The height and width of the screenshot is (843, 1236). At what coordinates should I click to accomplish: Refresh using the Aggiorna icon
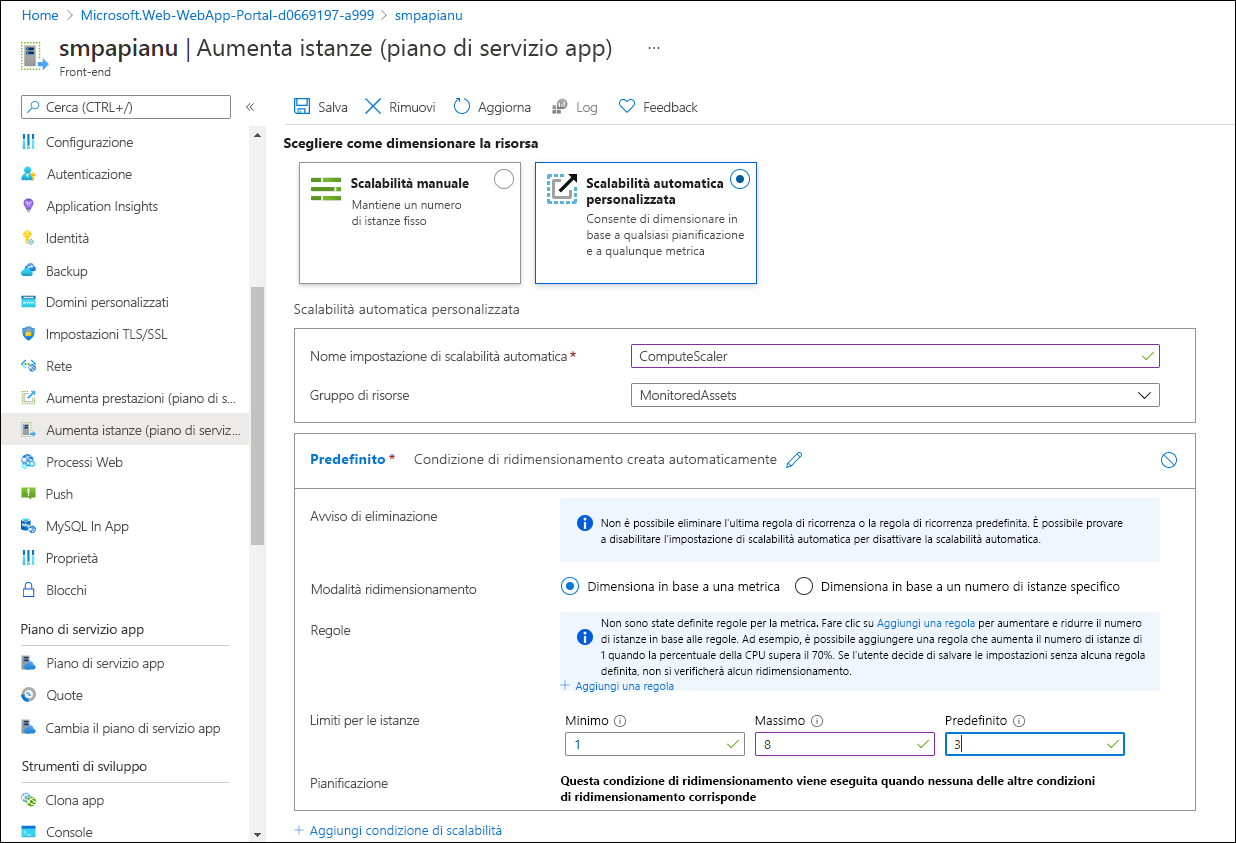click(x=462, y=107)
